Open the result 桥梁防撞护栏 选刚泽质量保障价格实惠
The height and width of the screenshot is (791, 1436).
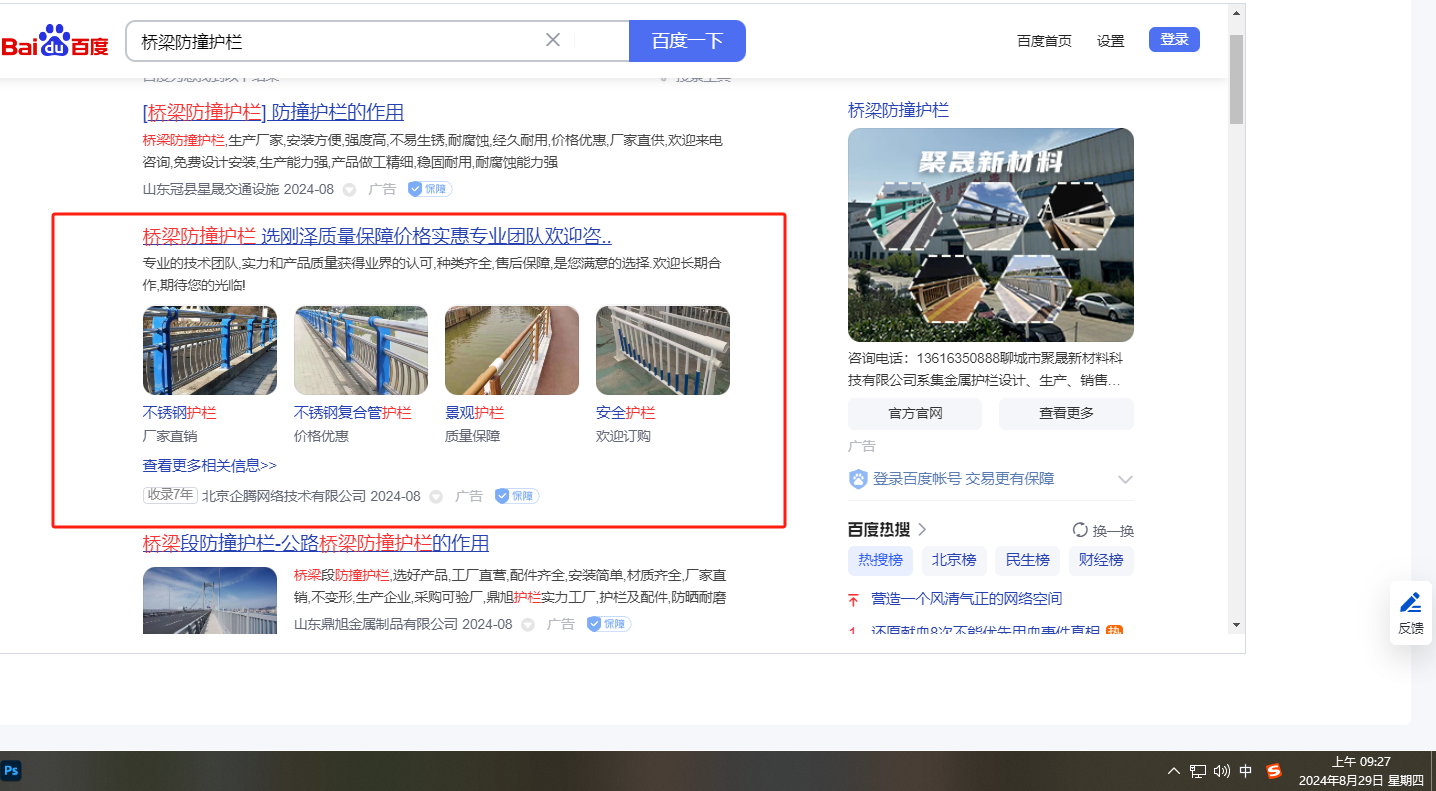click(x=377, y=237)
